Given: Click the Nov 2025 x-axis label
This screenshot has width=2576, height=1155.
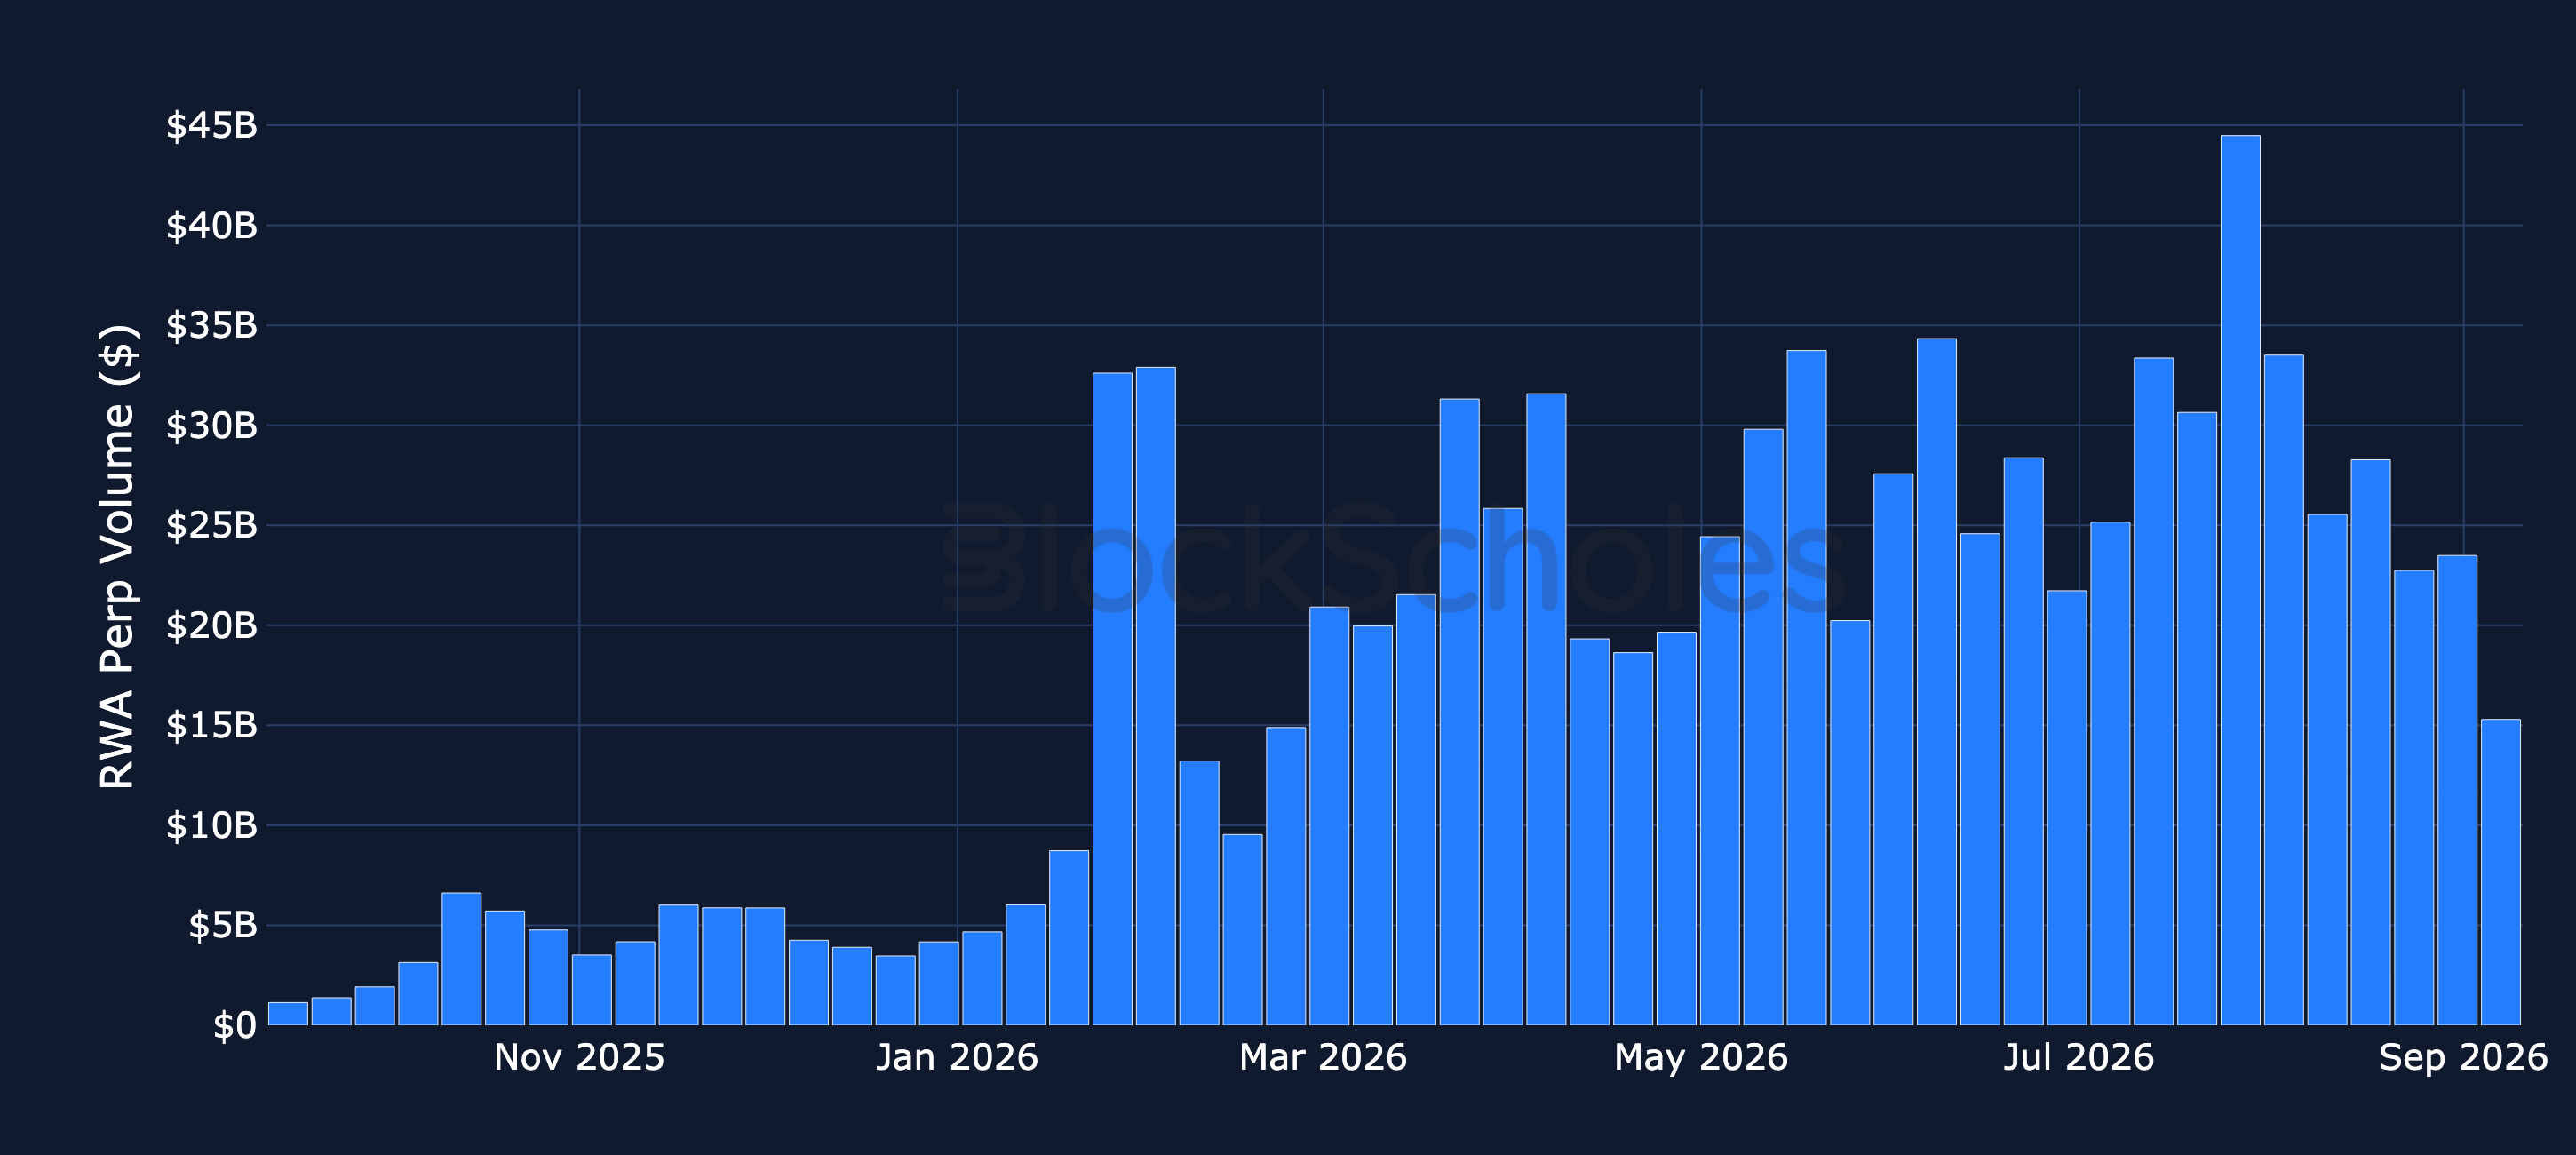Looking at the screenshot, I should [579, 1058].
